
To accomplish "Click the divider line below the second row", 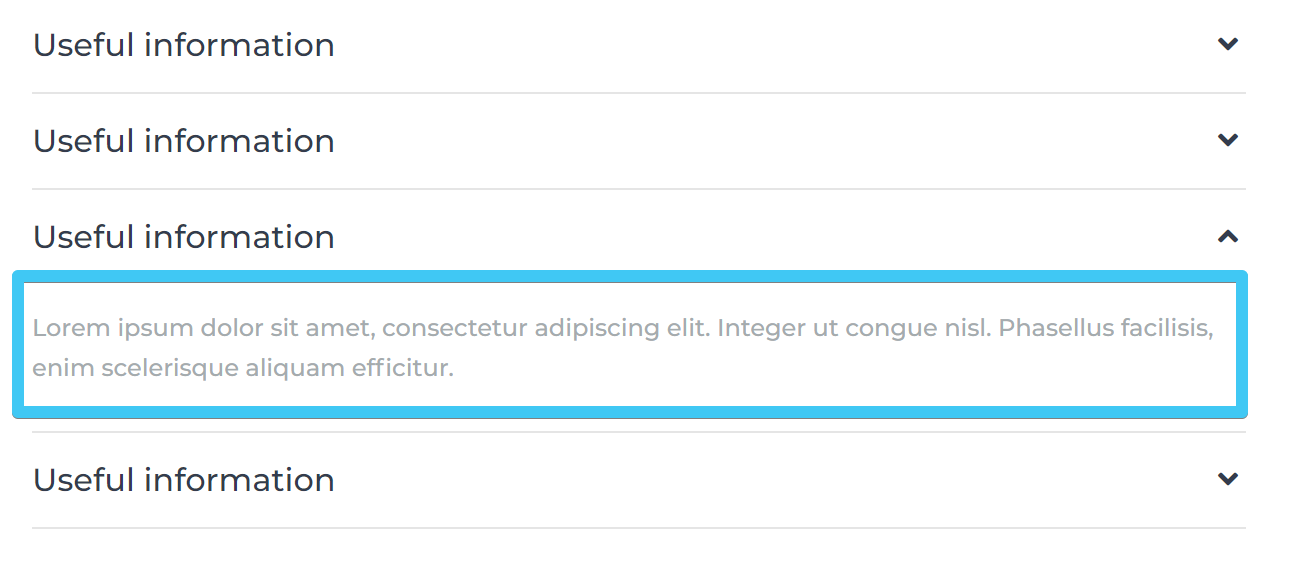I will click(638, 189).
